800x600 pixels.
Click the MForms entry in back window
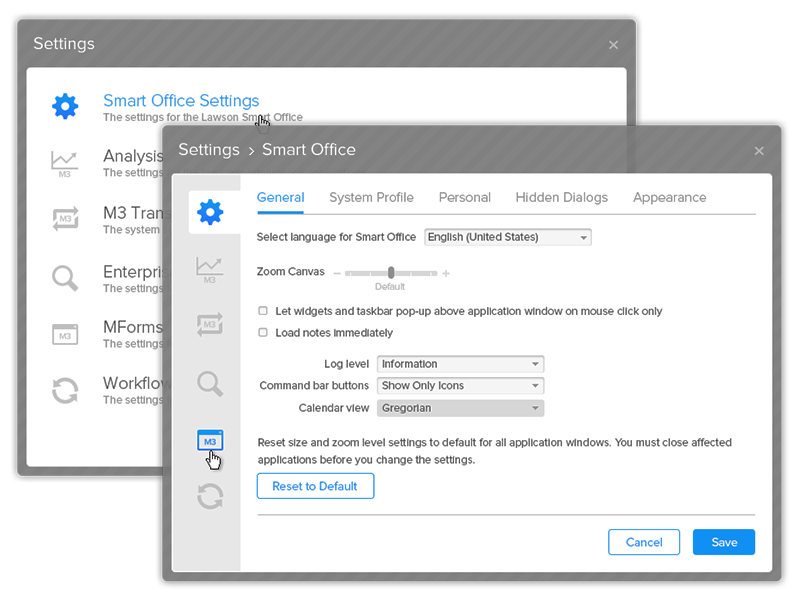pos(133,327)
